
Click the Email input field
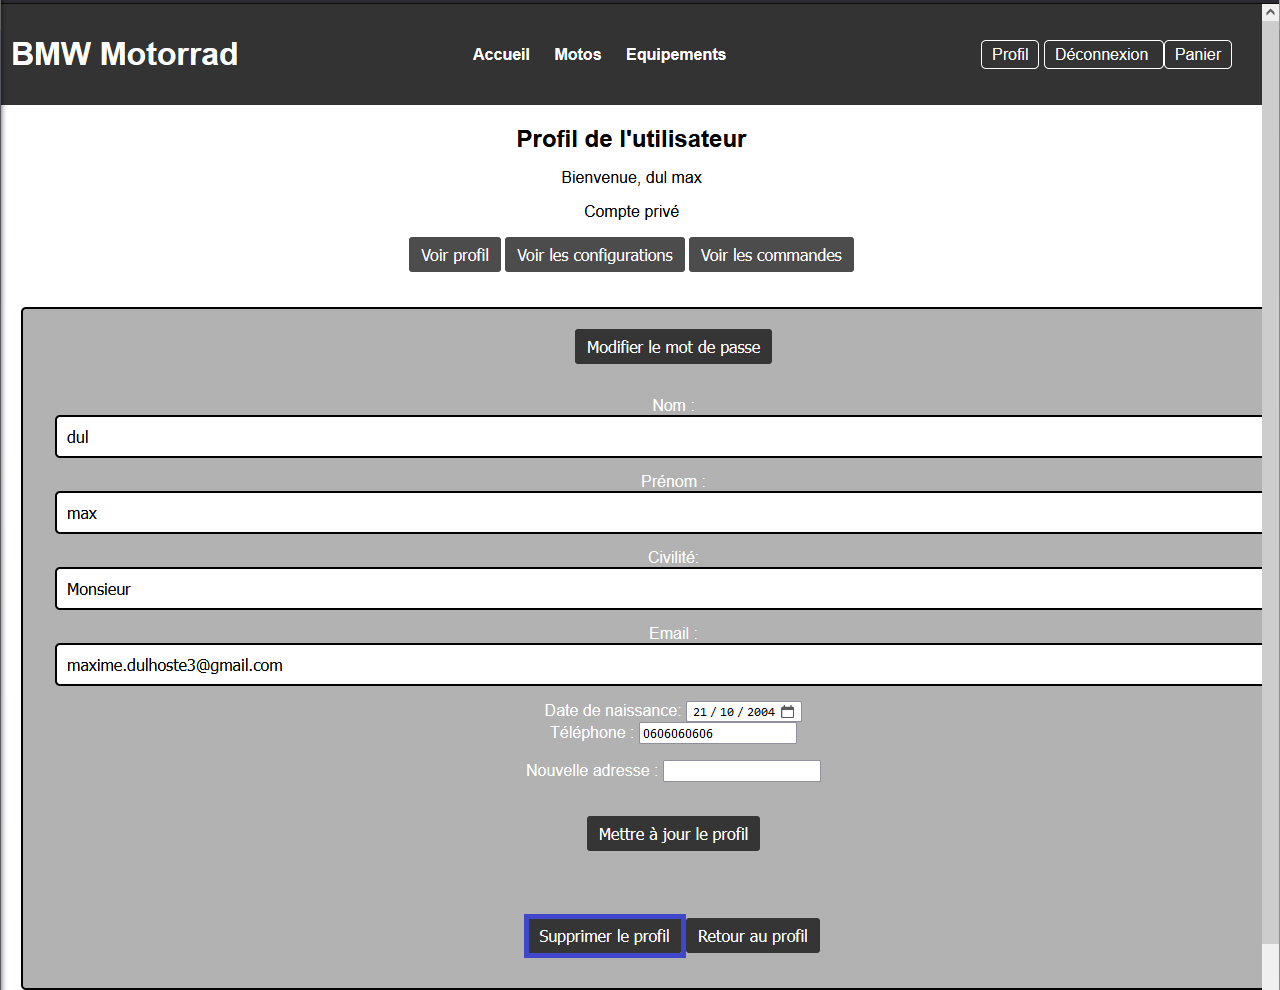coord(660,665)
